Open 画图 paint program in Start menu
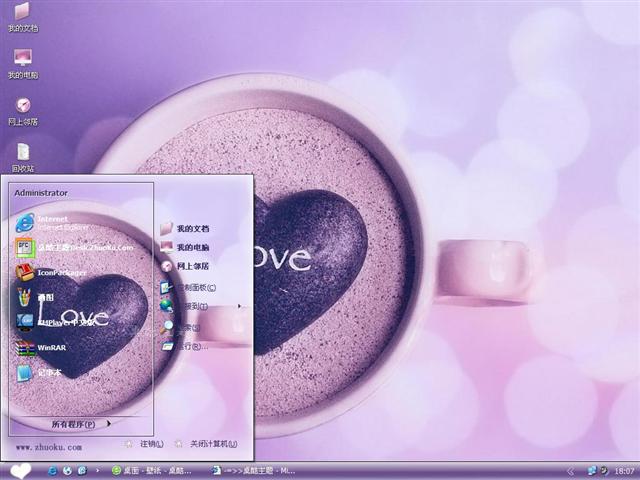The width and height of the screenshot is (640, 480). [x=35, y=298]
